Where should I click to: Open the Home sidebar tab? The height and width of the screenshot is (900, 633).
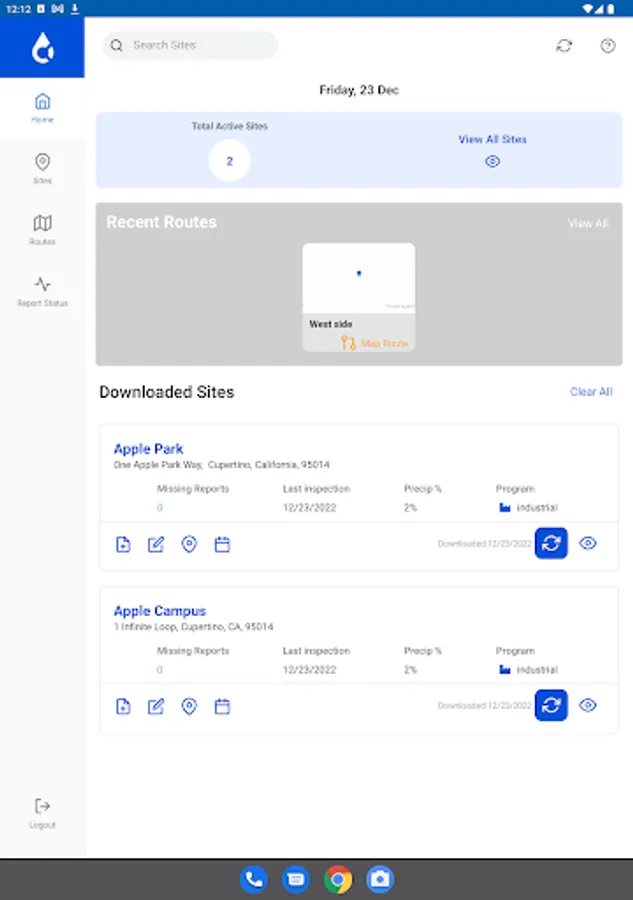(x=42, y=108)
